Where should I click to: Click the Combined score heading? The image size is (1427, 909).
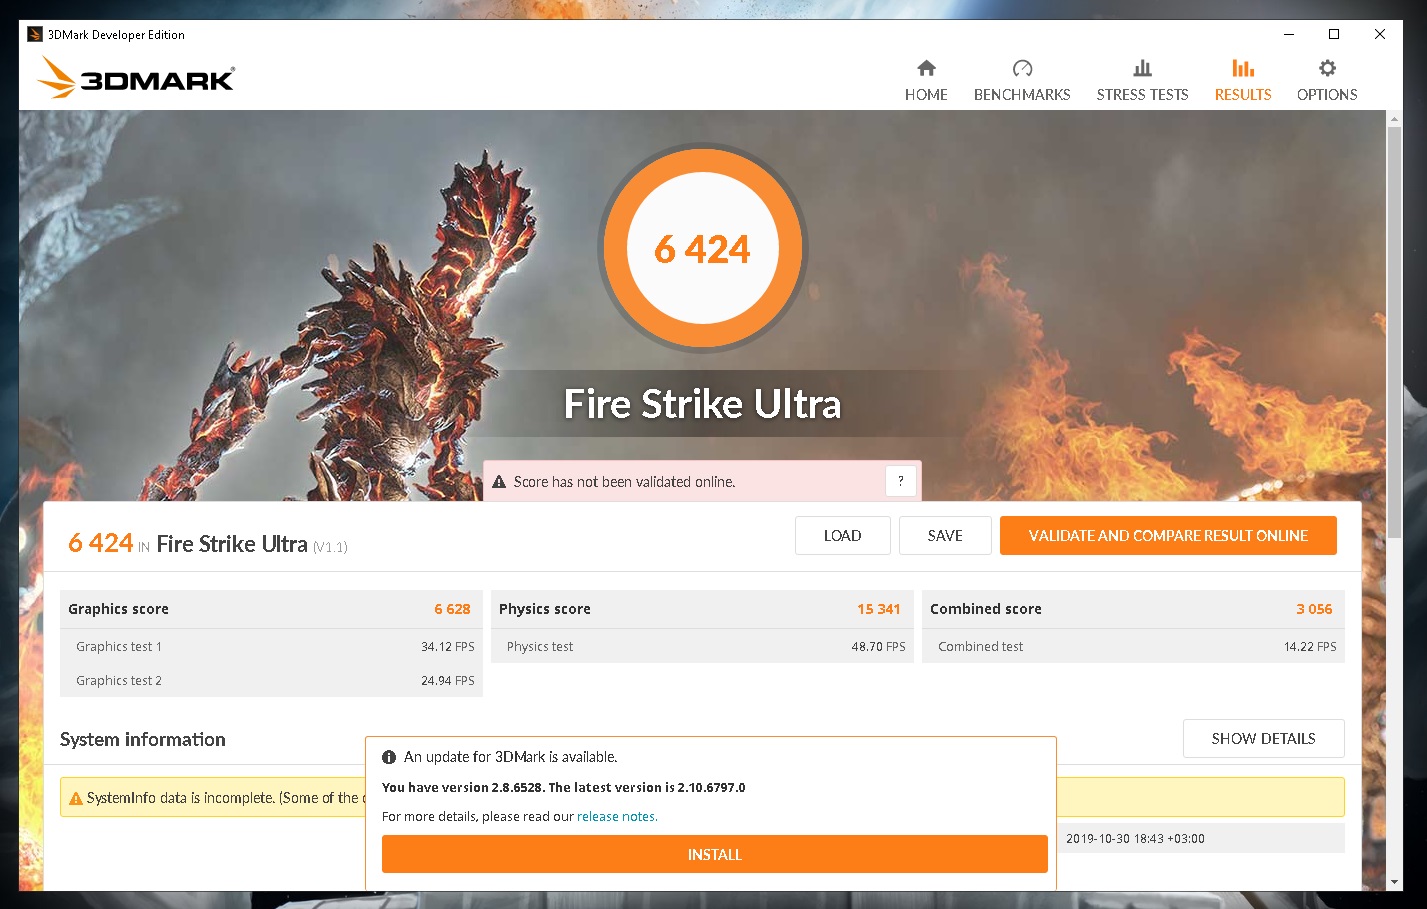point(986,609)
